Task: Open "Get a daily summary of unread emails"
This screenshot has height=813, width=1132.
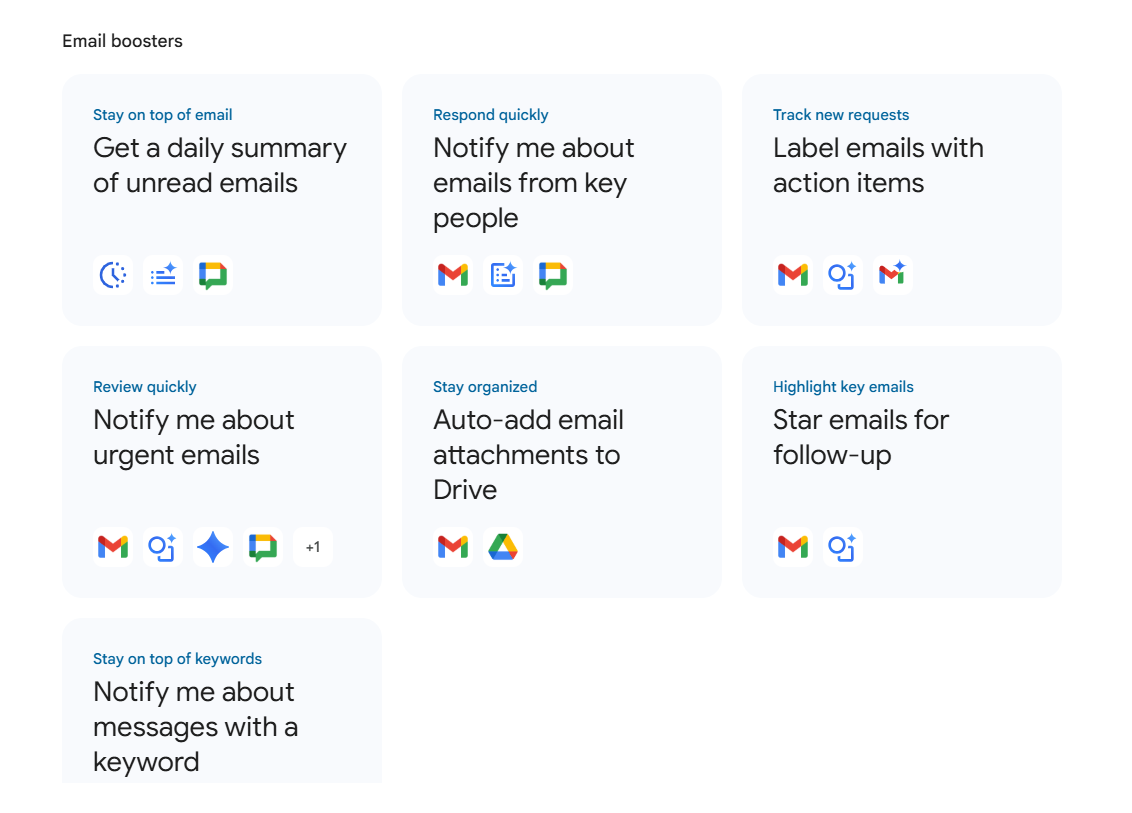Action: pyautogui.click(x=219, y=165)
